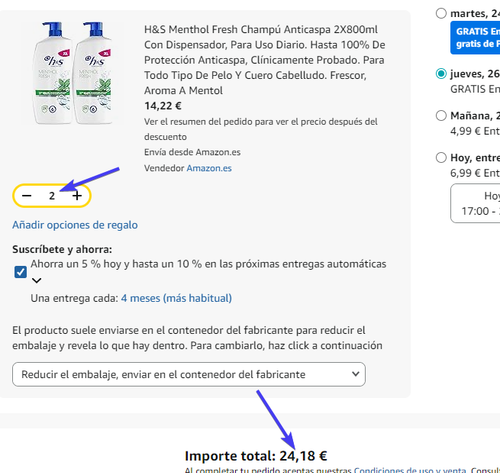Change delivery frequency 4 meses link
Viewport: 500px width, 473px height.
176,298
